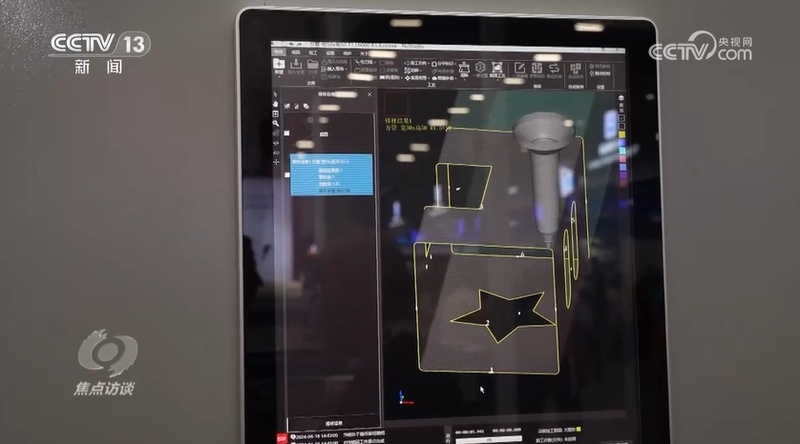This screenshot has width=800, height=444.
Task: Open the first tab in the ribbon menu bar
Action: [282, 51]
